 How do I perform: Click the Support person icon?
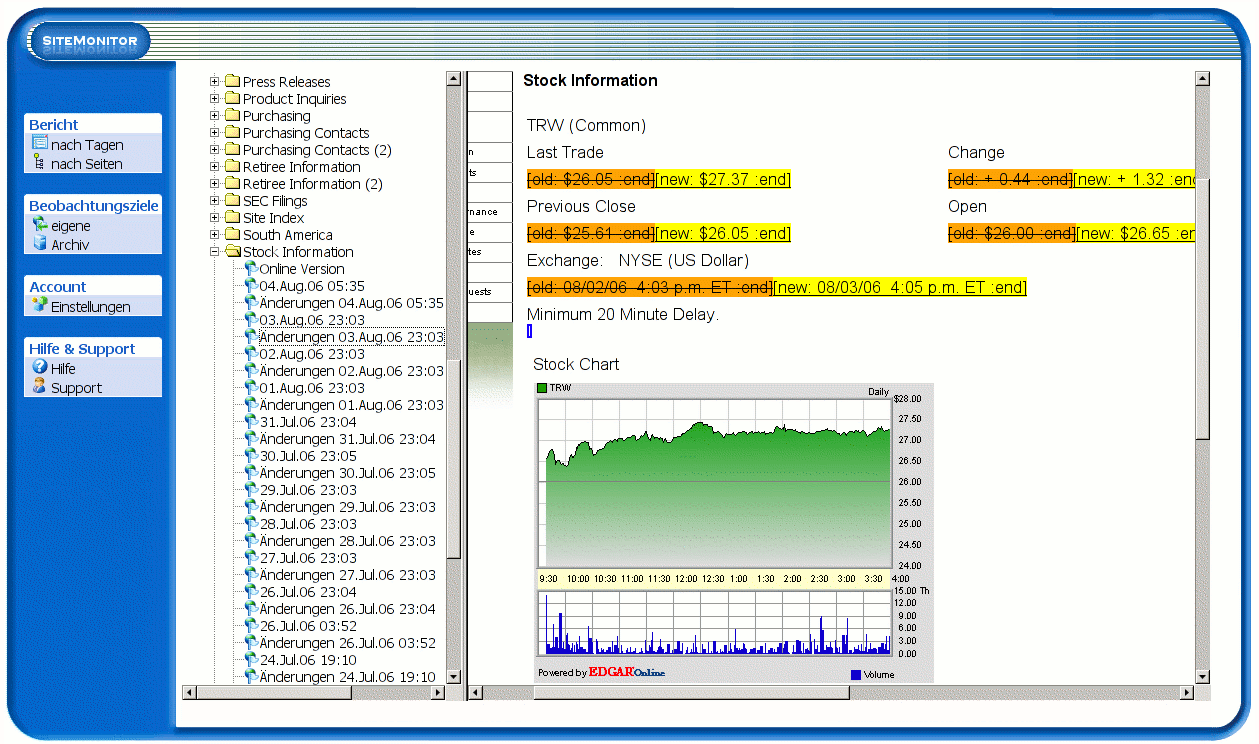coord(40,387)
